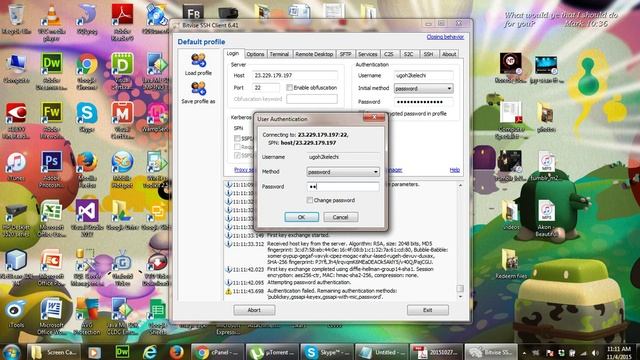The image size is (640, 360).
Task: Open the iTools desktop shortcut
Action: [16, 313]
